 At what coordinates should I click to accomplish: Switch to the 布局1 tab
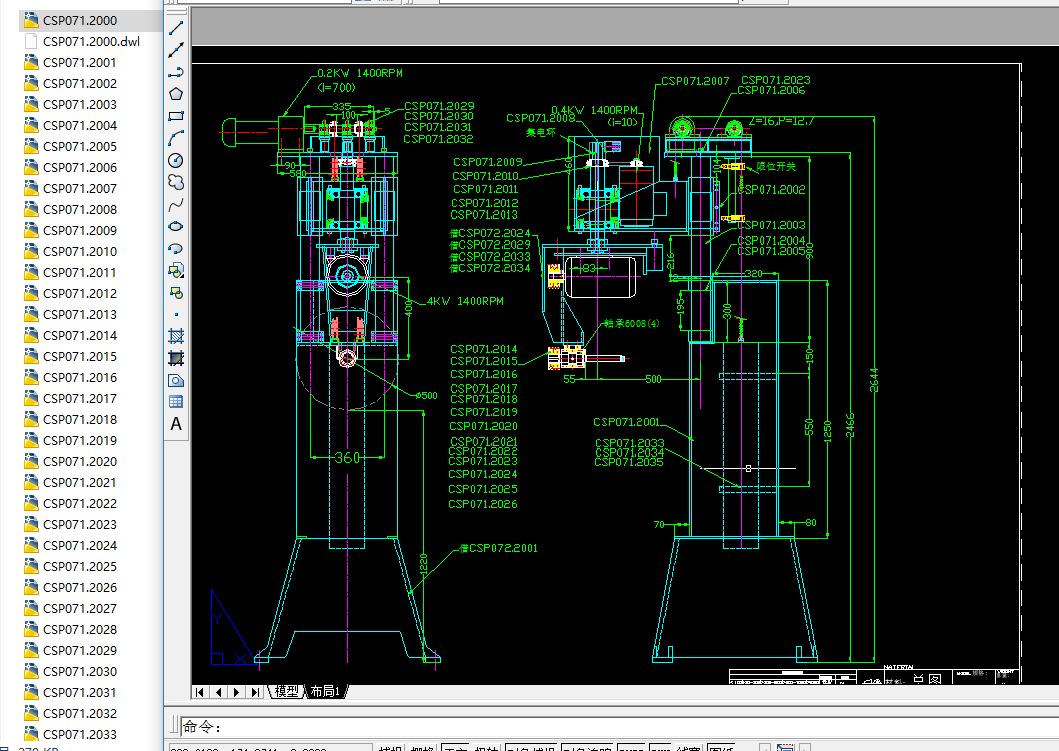[326, 692]
